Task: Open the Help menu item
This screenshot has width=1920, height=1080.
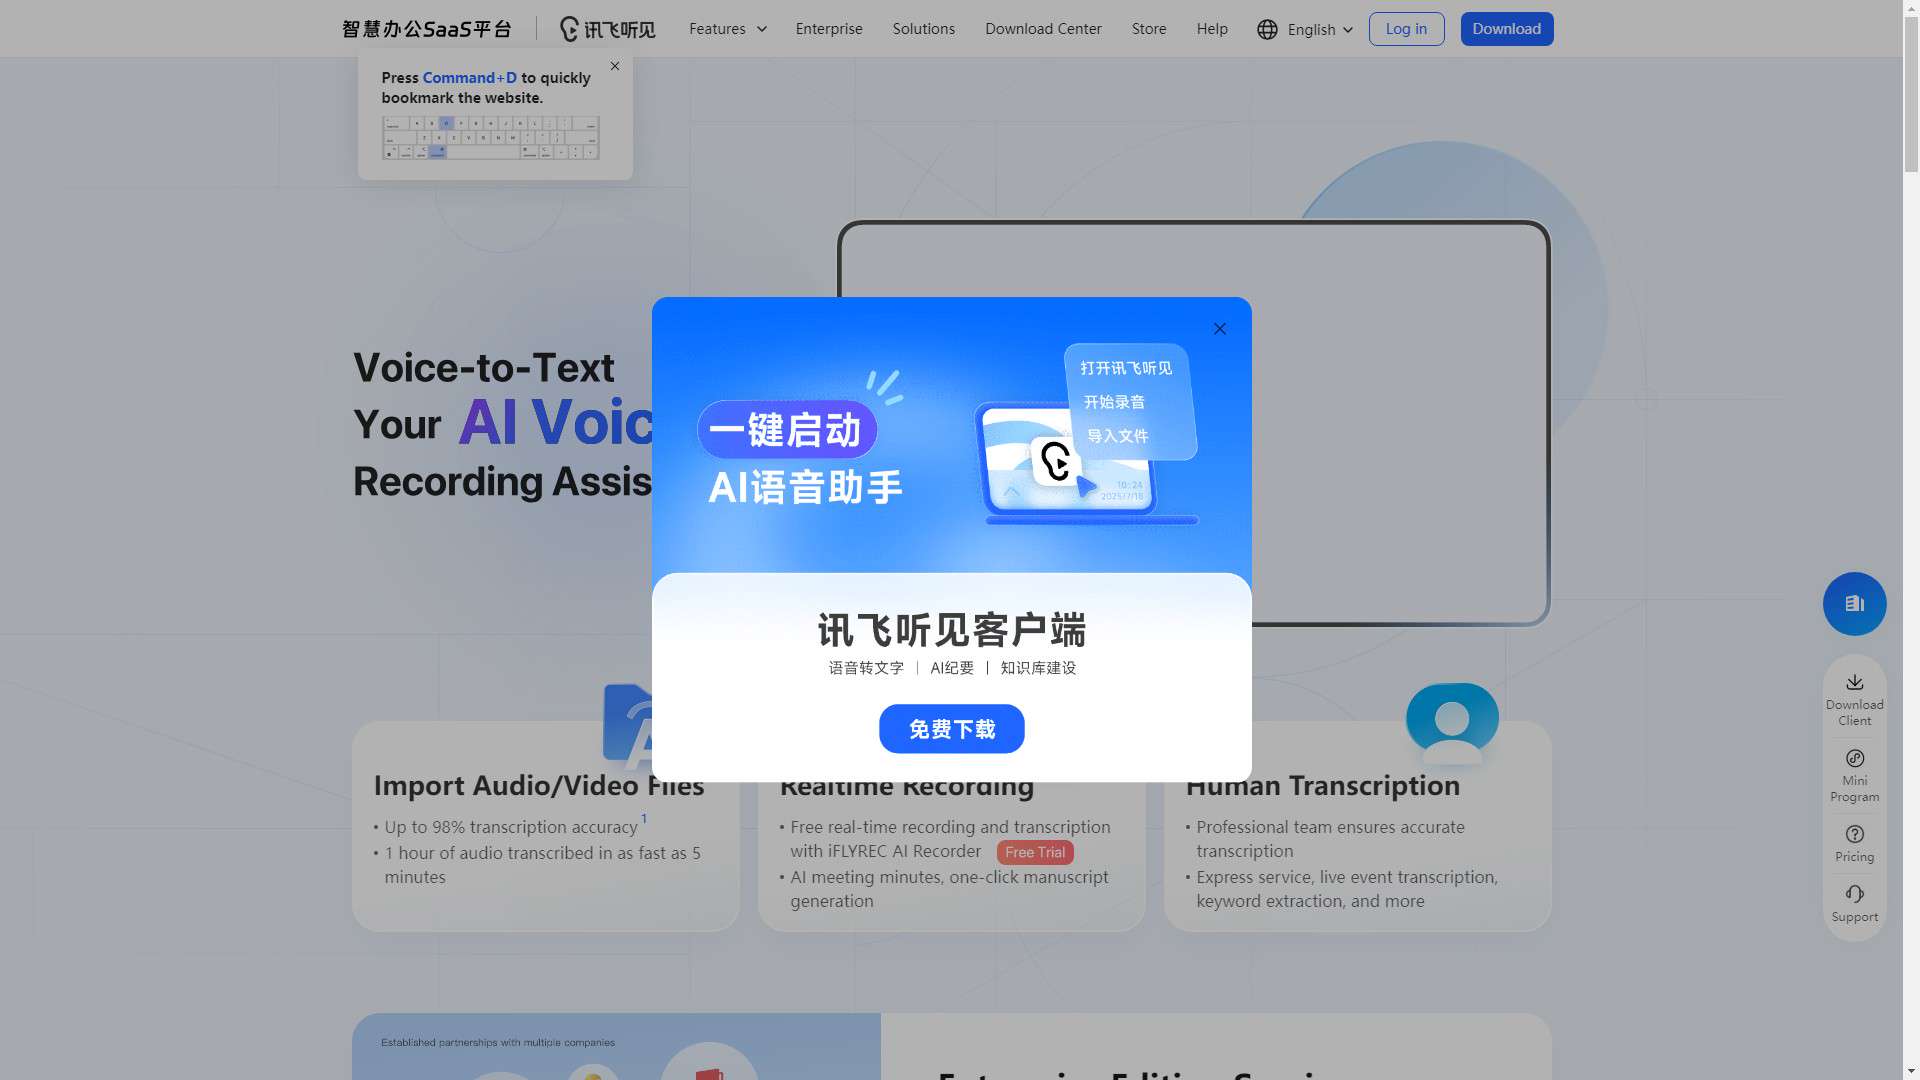Action: coord(1211,29)
